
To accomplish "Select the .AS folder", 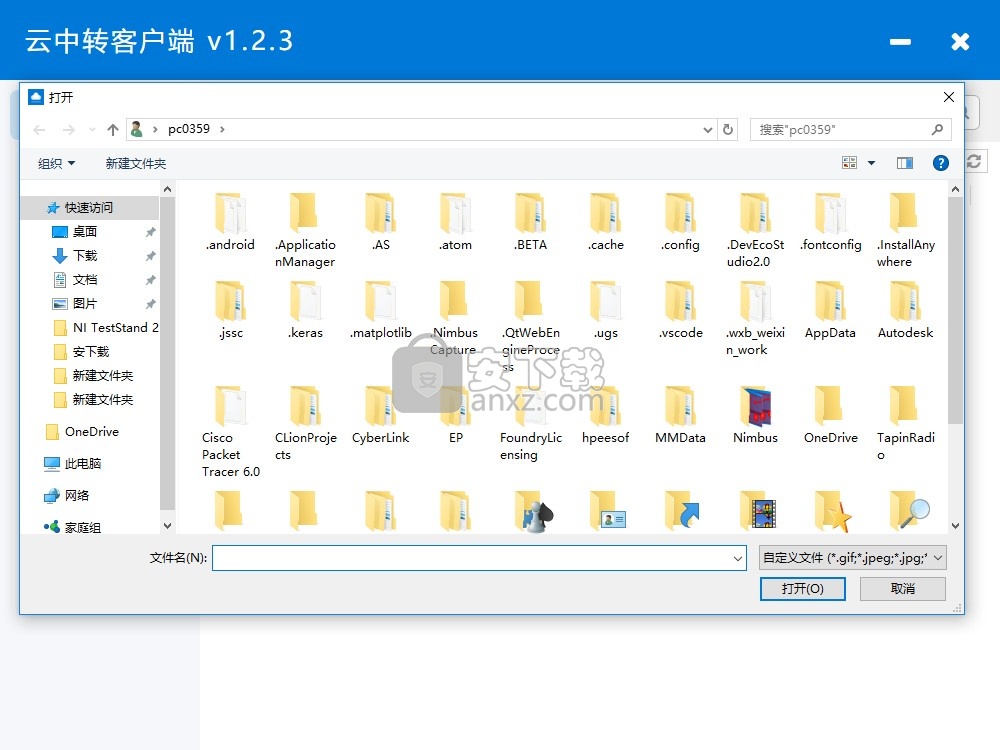I will 381,222.
